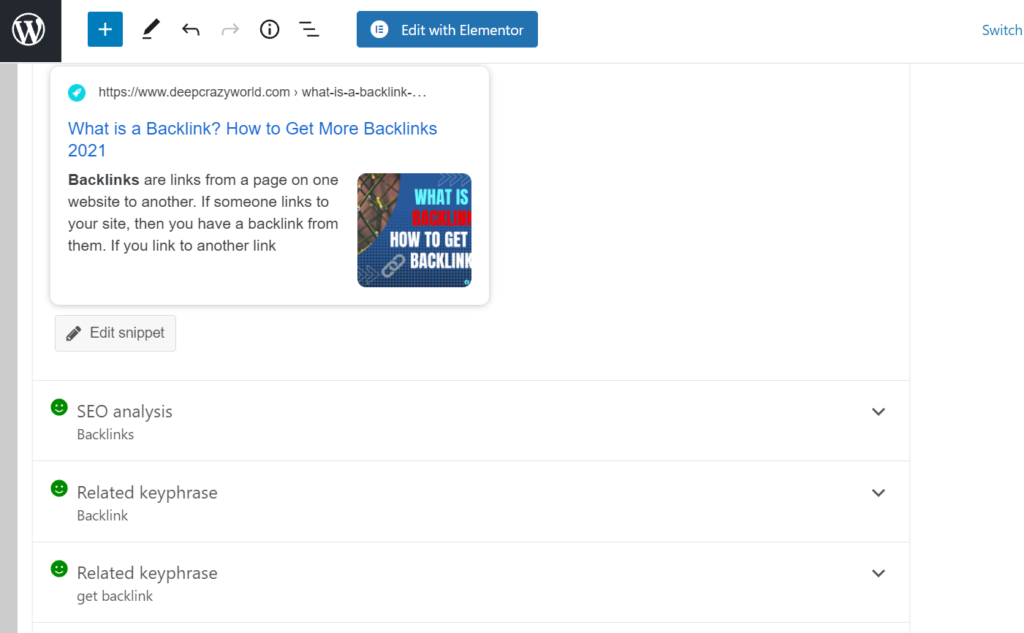Screen dimensions: 1024x633
Task: Click green smiley beside SEO analysis
Action: click(x=59, y=408)
